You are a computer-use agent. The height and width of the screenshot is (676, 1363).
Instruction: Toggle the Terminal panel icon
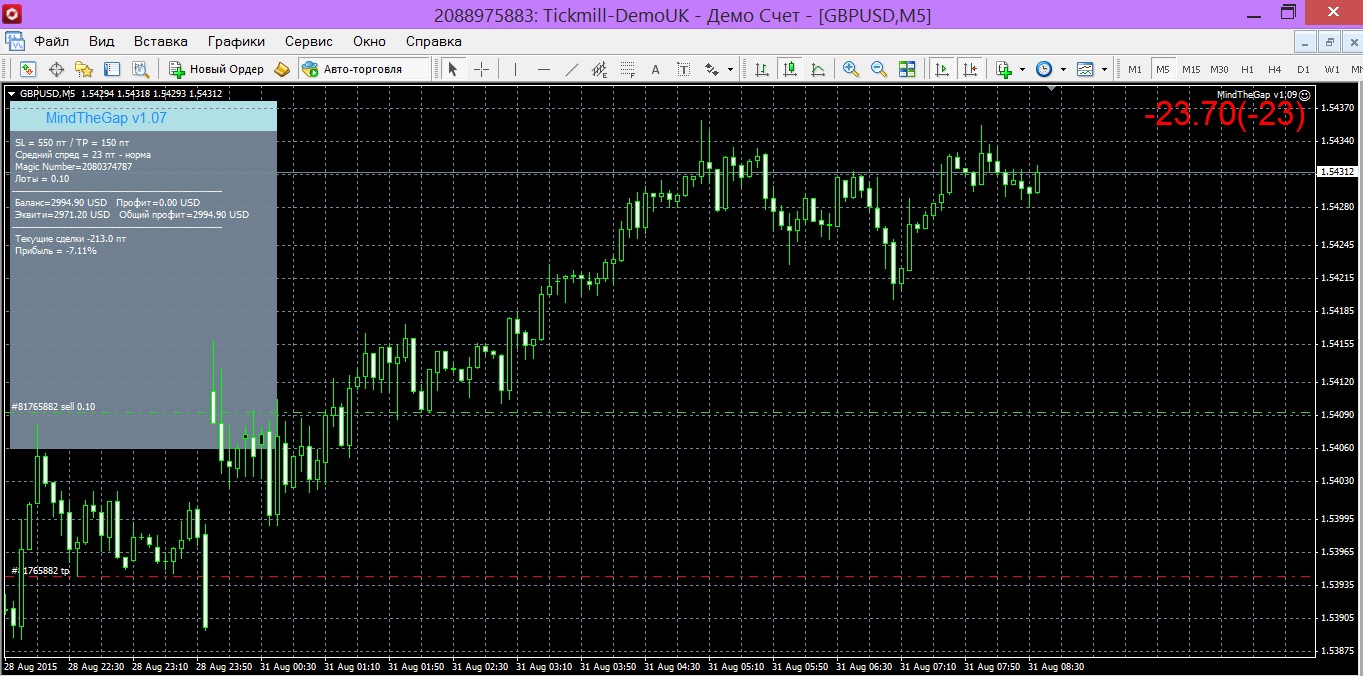(x=112, y=69)
